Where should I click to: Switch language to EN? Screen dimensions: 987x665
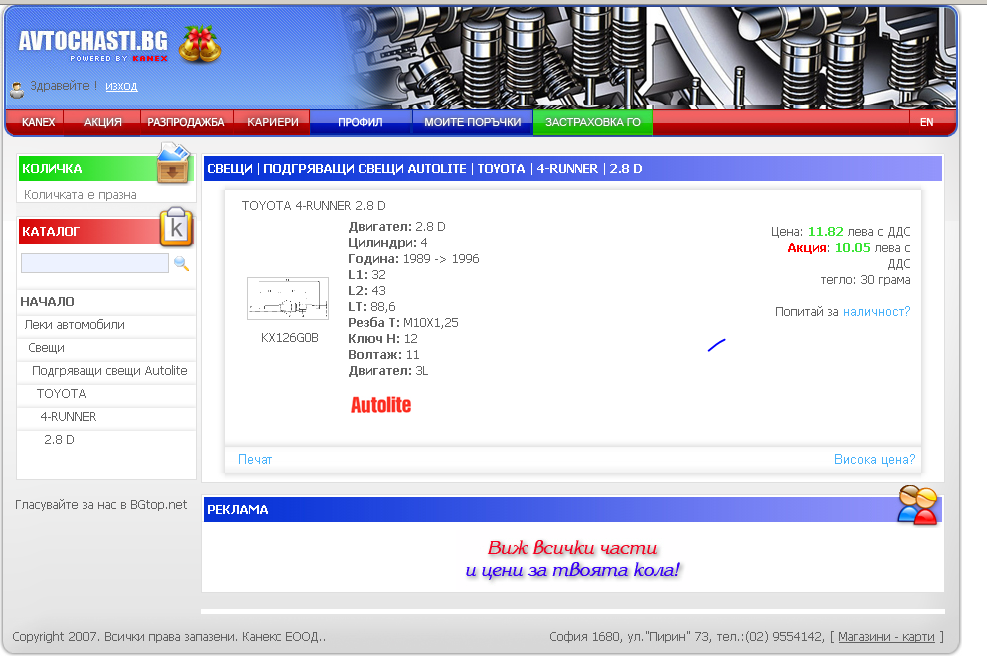tap(927, 122)
